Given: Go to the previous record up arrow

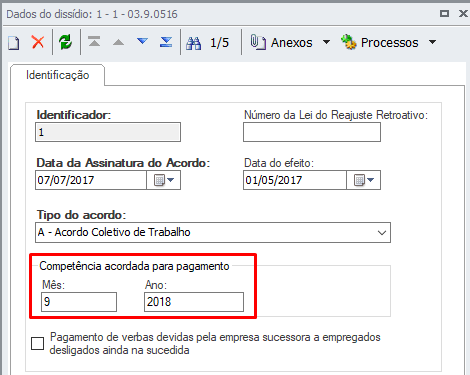Looking at the screenshot, I should [x=118, y=42].
